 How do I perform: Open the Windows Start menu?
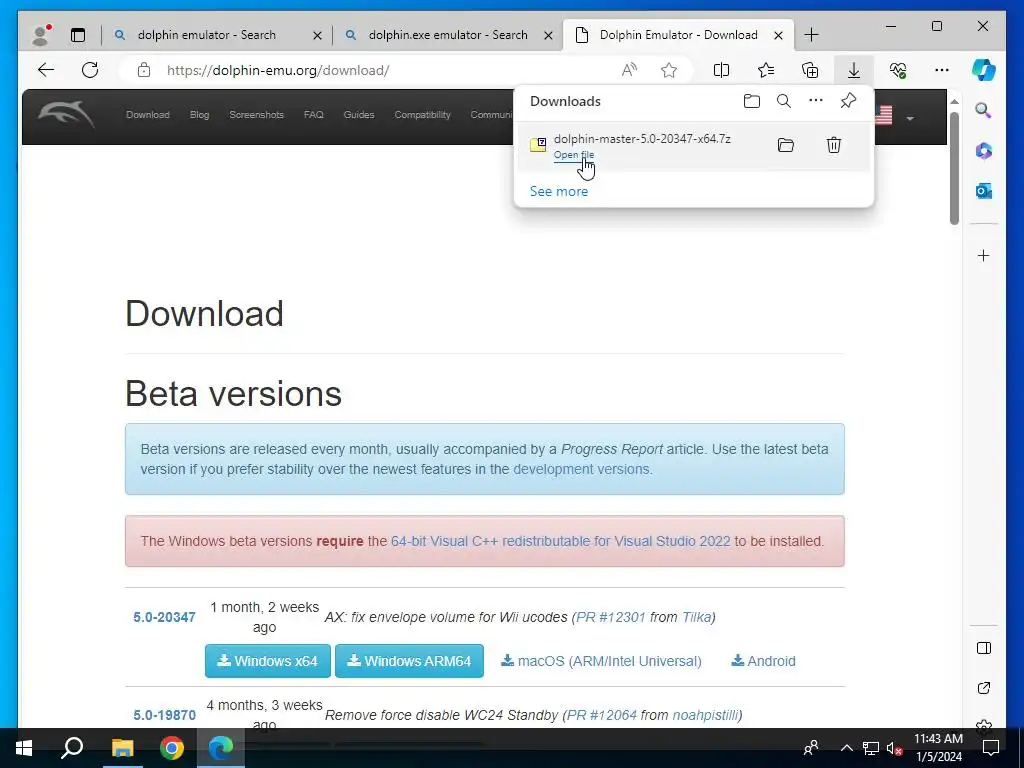(24, 748)
